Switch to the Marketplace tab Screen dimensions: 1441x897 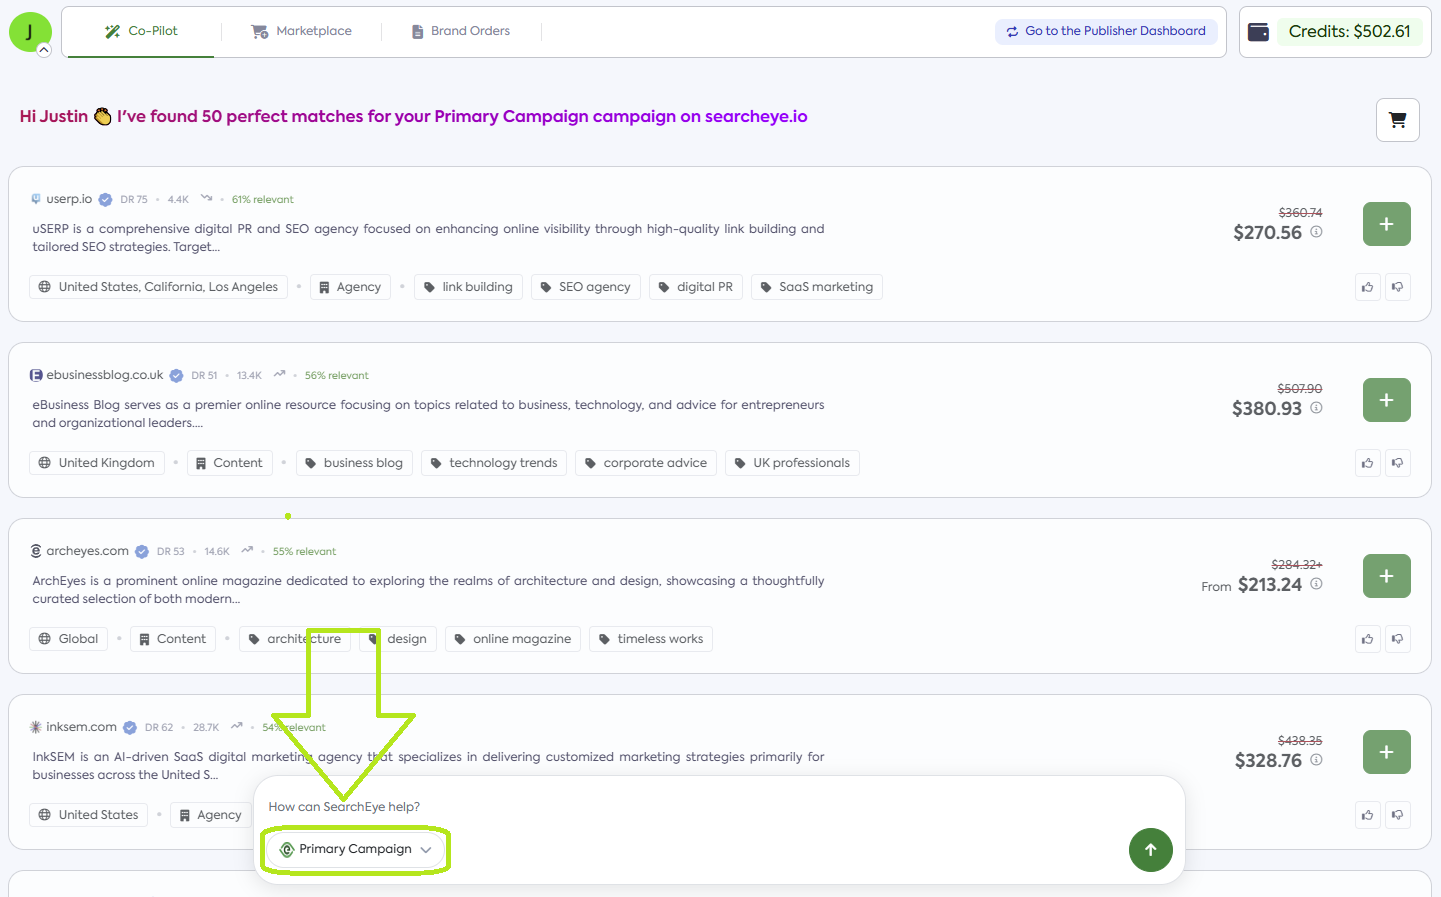pyautogui.click(x=301, y=31)
